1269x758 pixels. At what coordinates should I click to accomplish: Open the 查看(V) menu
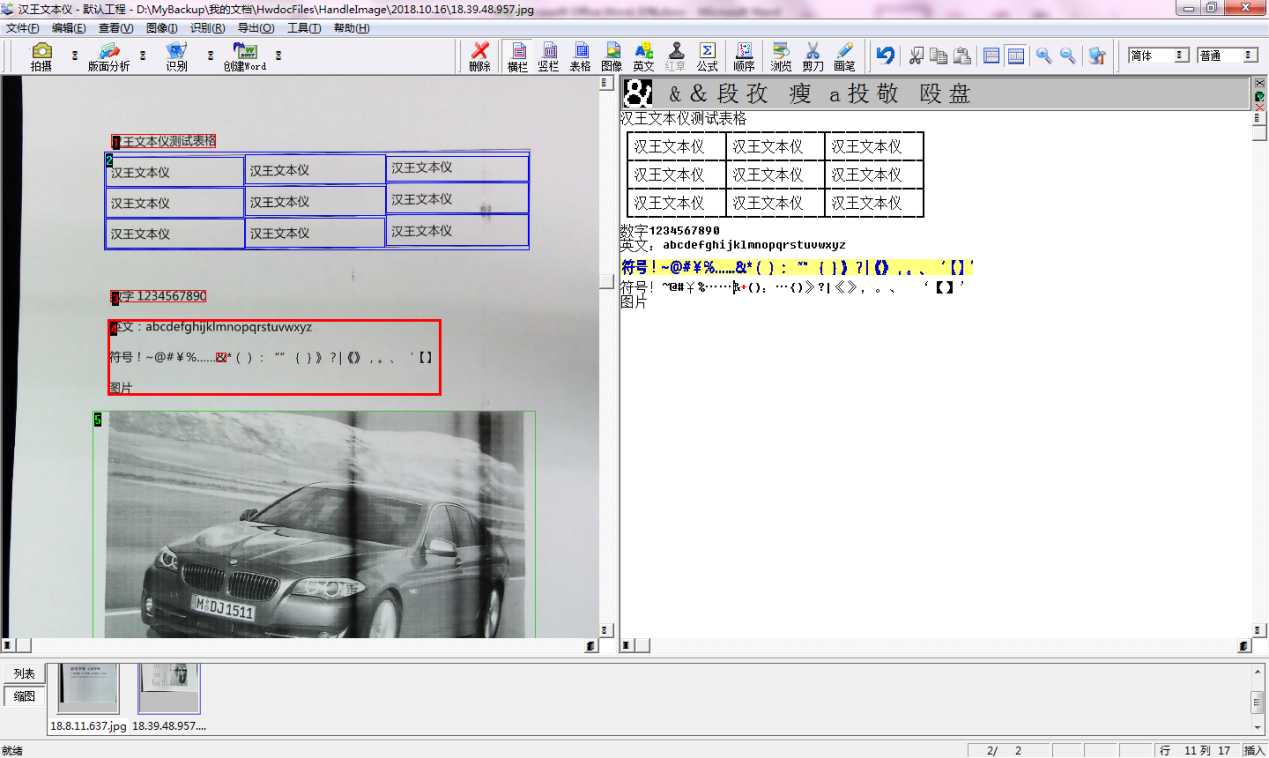(116, 28)
